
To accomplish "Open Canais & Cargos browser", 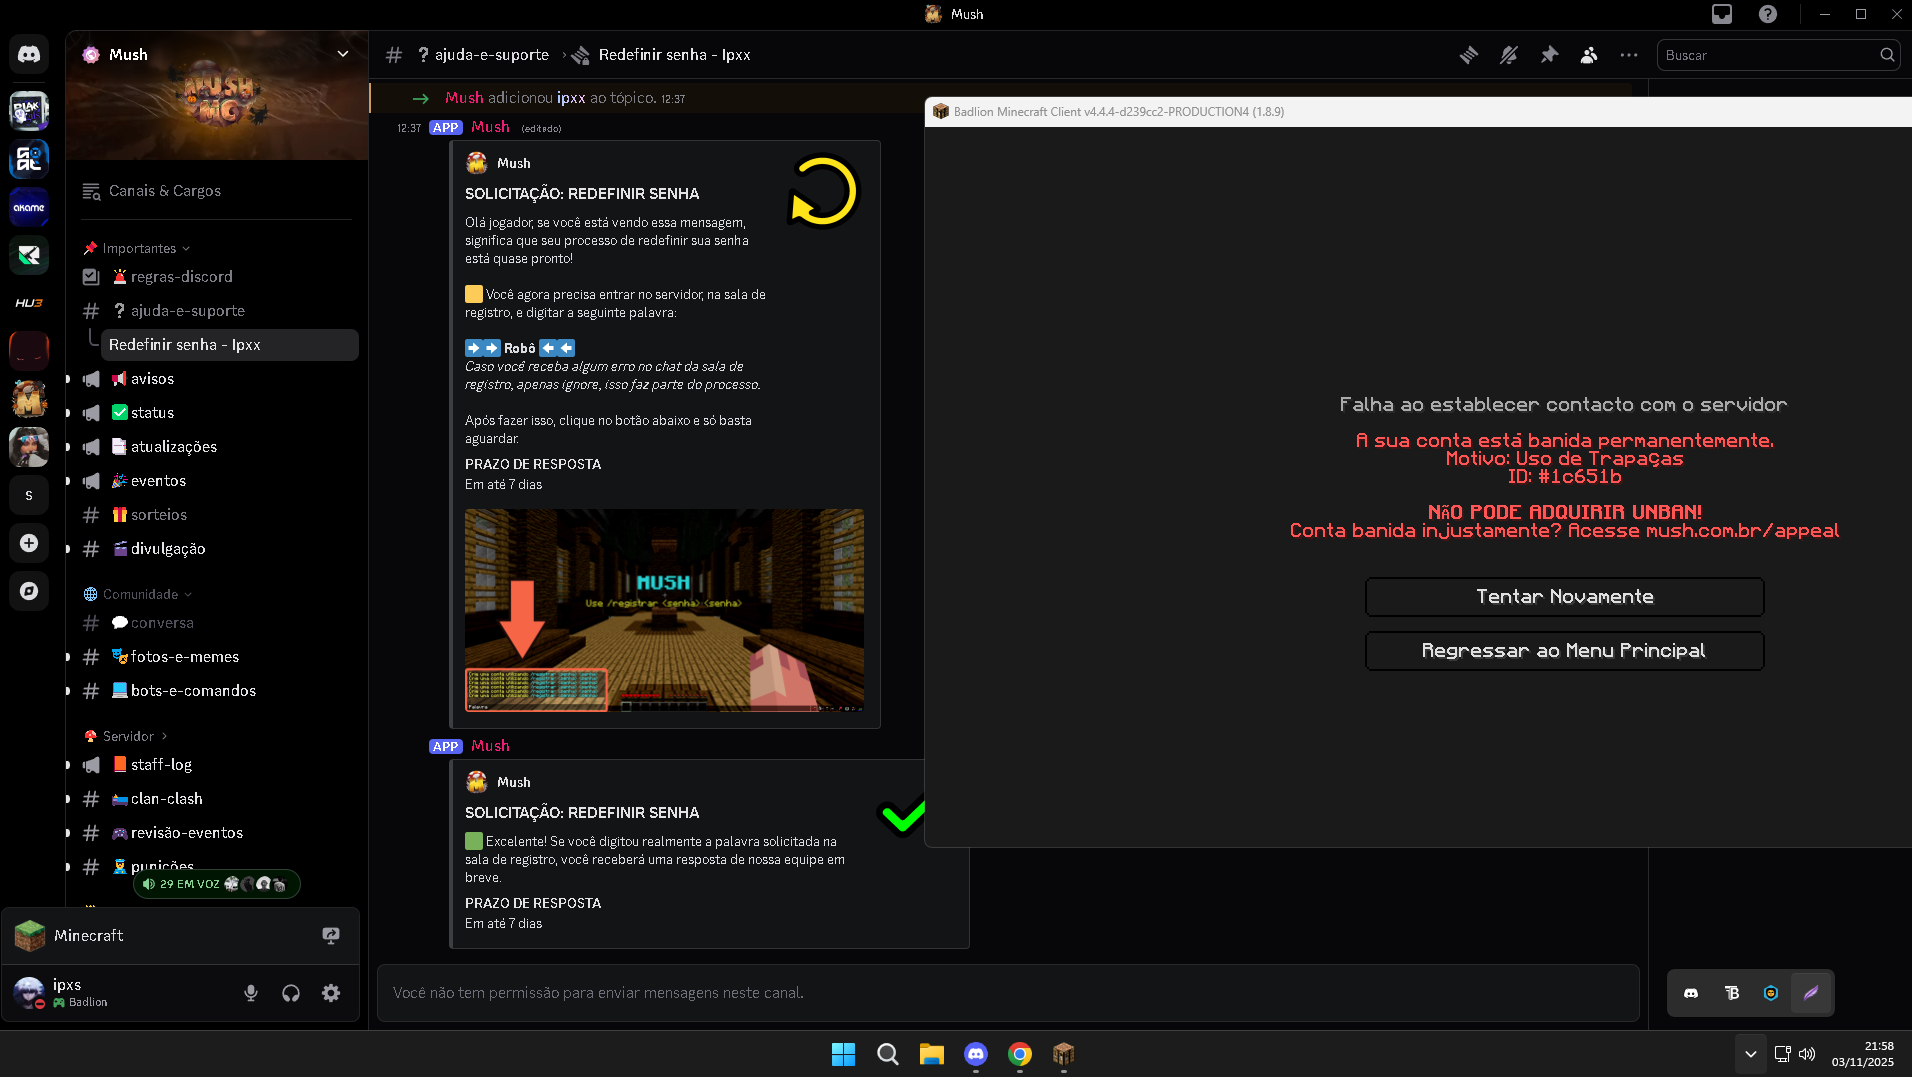I will point(215,191).
